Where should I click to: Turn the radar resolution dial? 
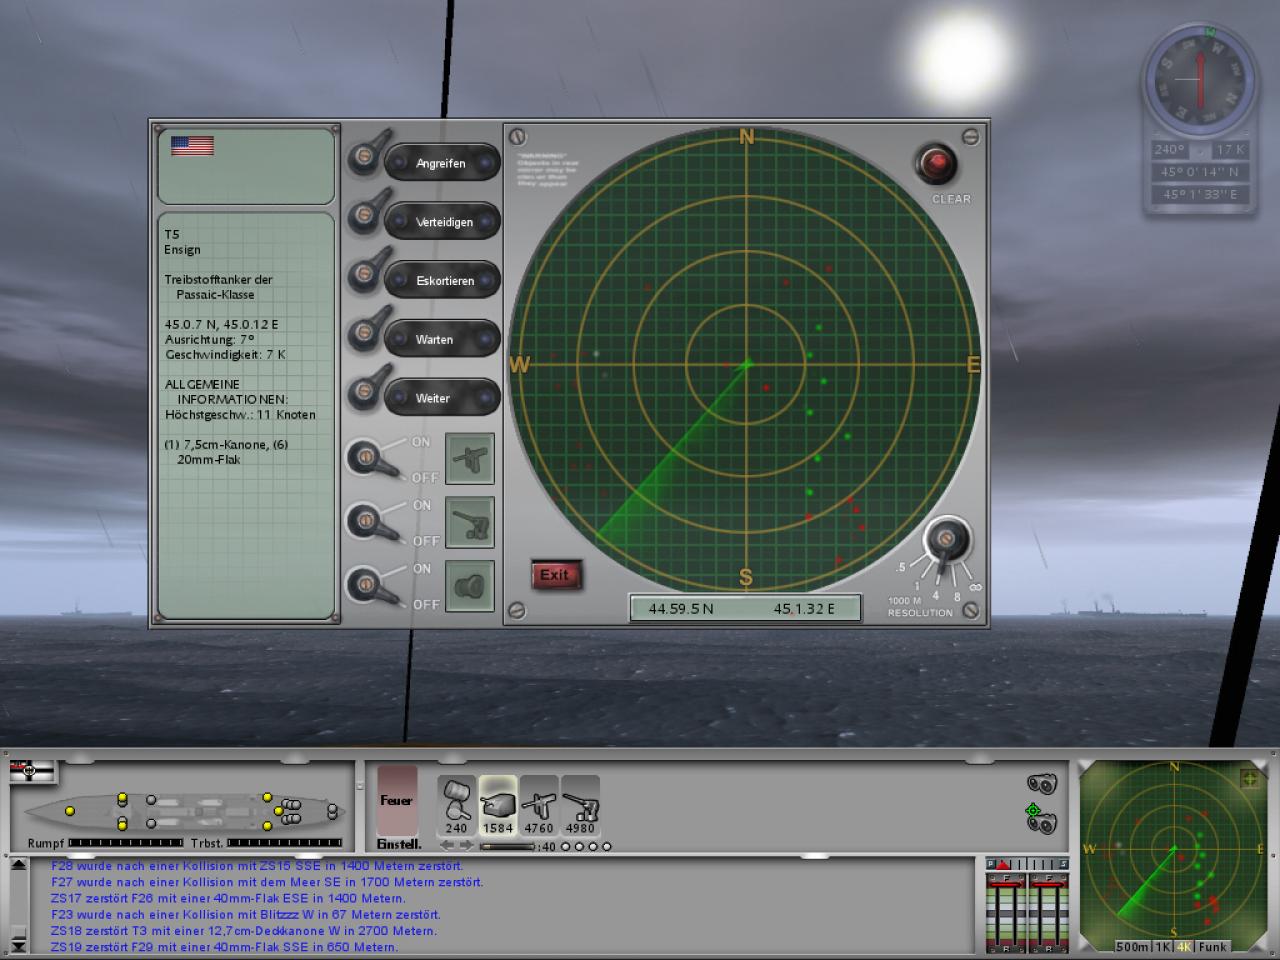tap(946, 543)
